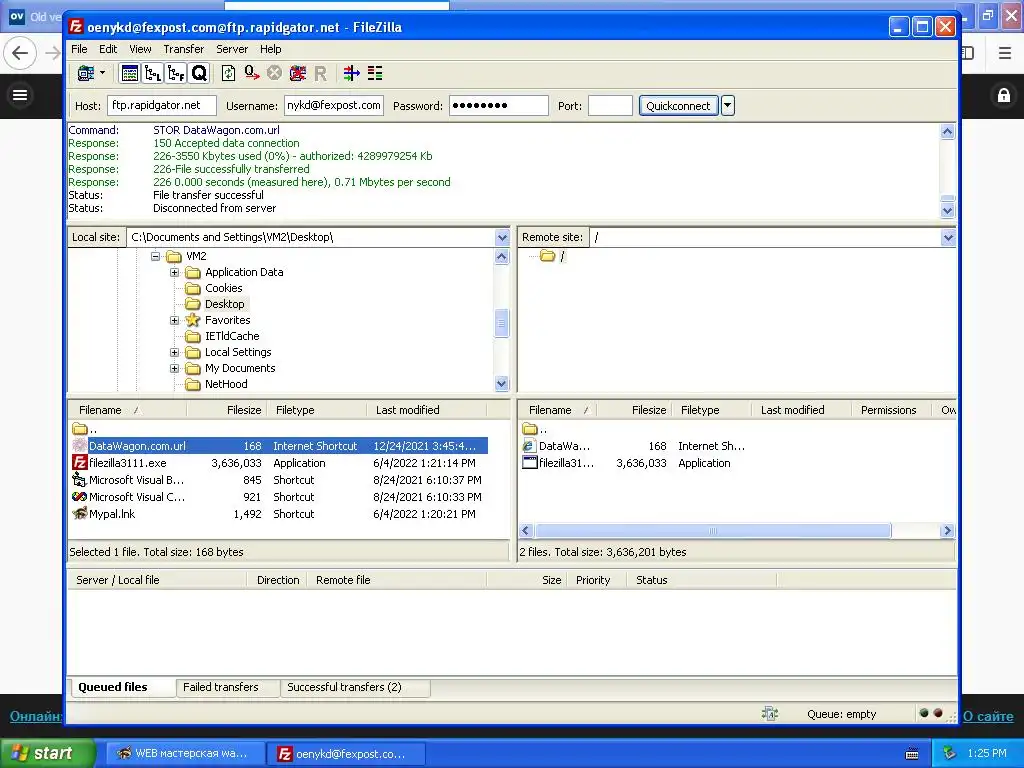Cancel current operation icon

click(274, 73)
